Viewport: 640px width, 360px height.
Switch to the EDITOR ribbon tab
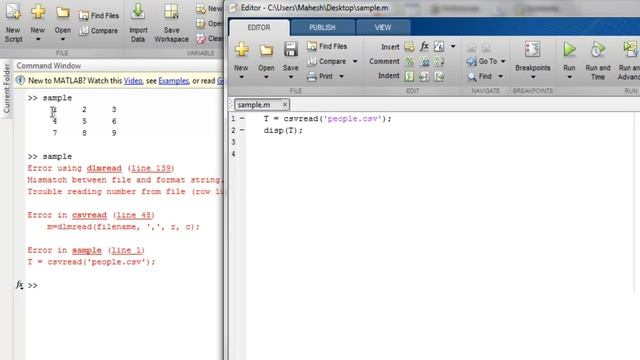click(259, 27)
